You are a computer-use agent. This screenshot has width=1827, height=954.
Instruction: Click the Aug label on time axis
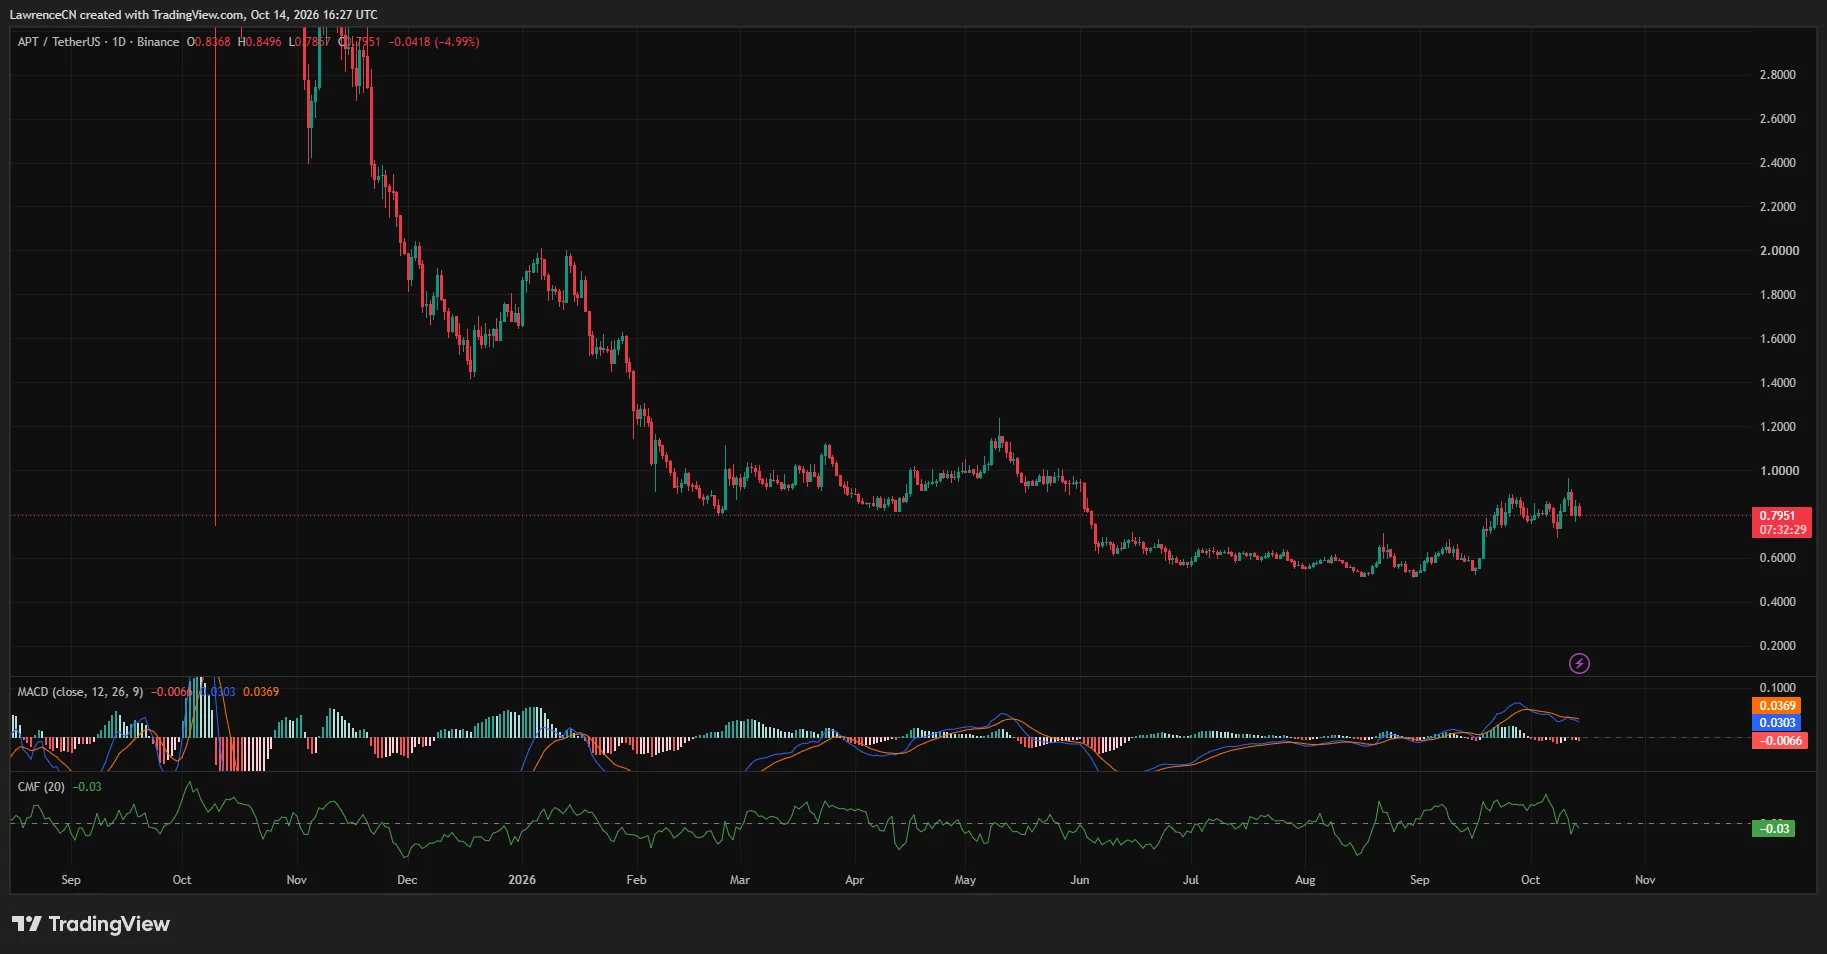pos(1305,880)
